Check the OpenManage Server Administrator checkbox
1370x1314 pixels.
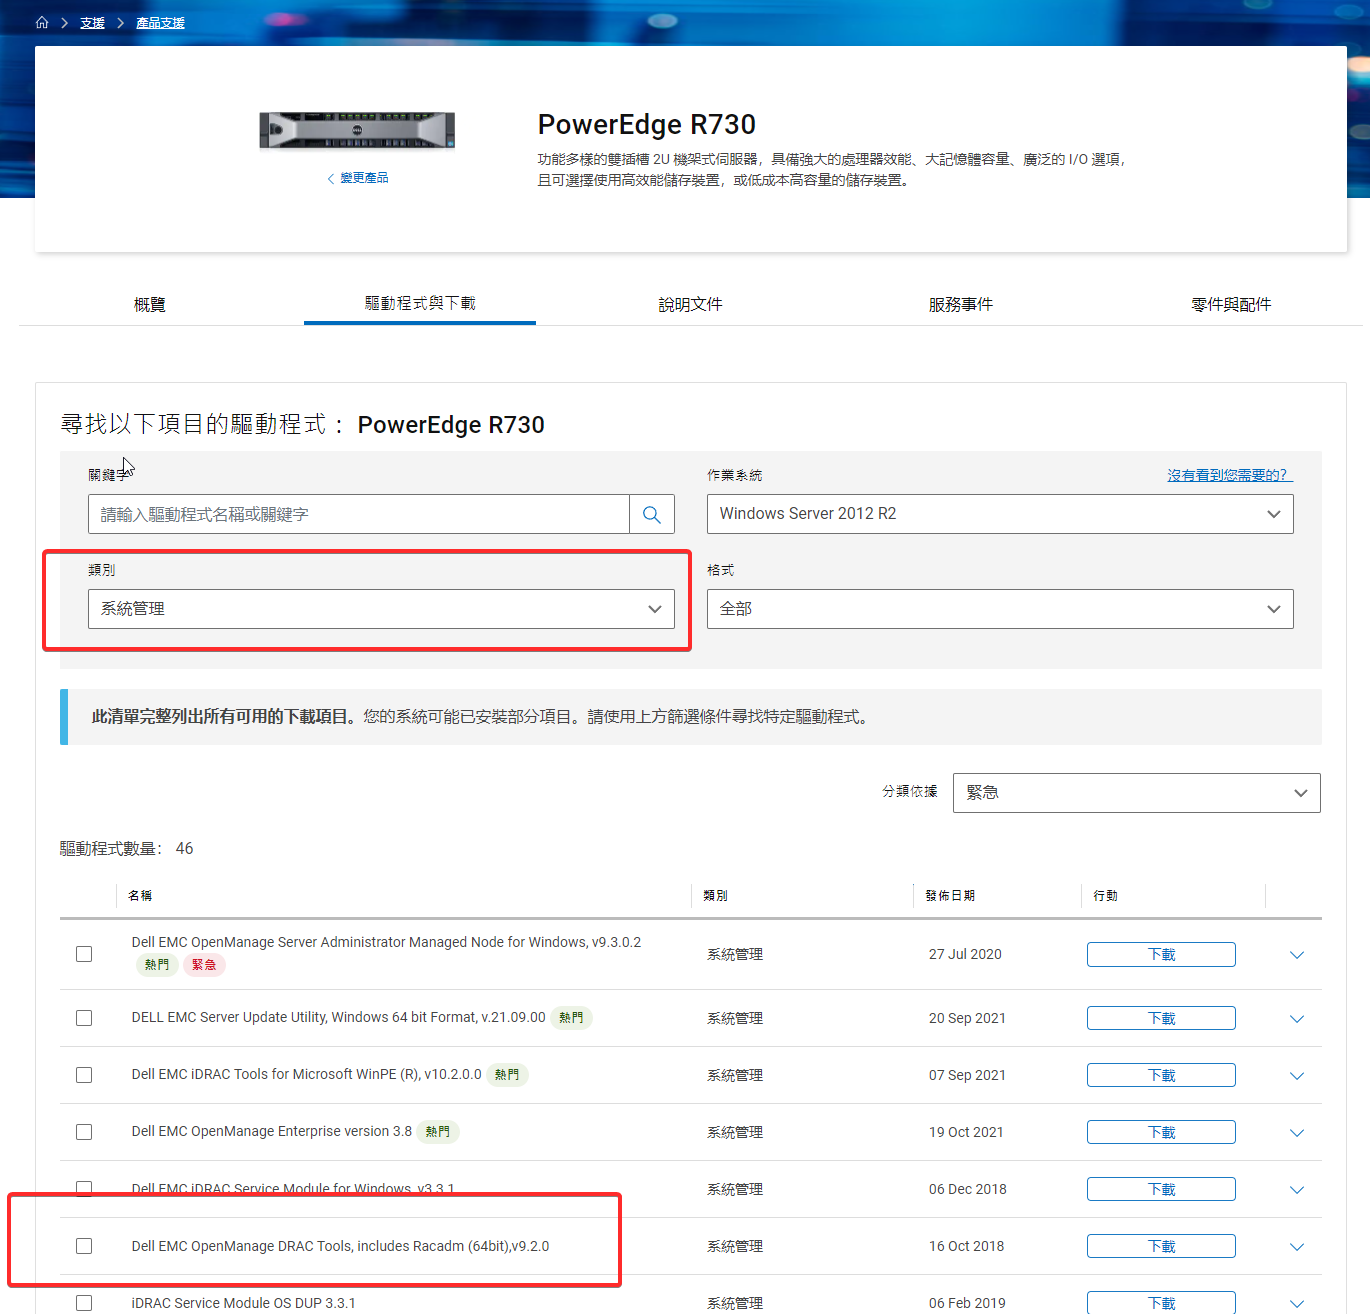[84, 954]
